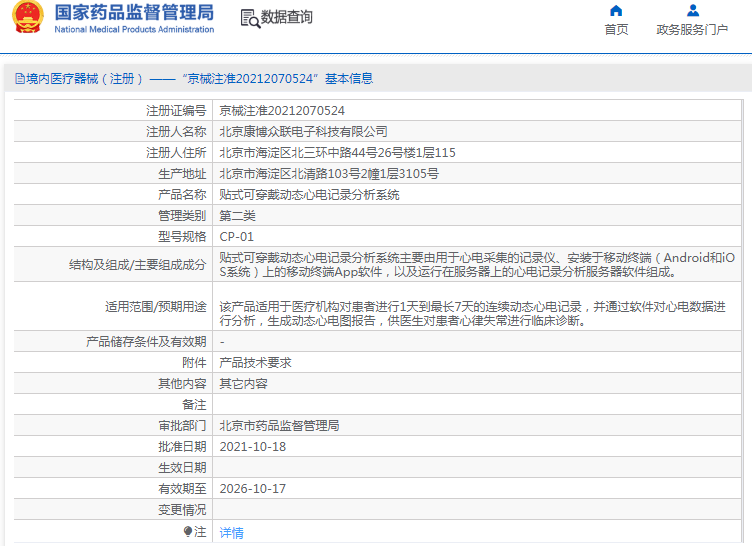Click 国家药品监督管理局 title
The width and height of the screenshot is (752, 546).
134,12
